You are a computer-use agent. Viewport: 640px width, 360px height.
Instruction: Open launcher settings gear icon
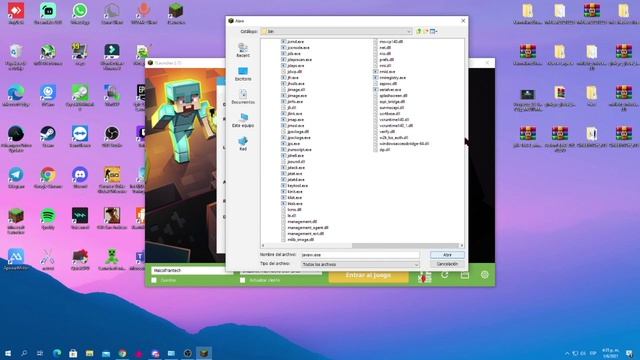(x=484, y=275)
